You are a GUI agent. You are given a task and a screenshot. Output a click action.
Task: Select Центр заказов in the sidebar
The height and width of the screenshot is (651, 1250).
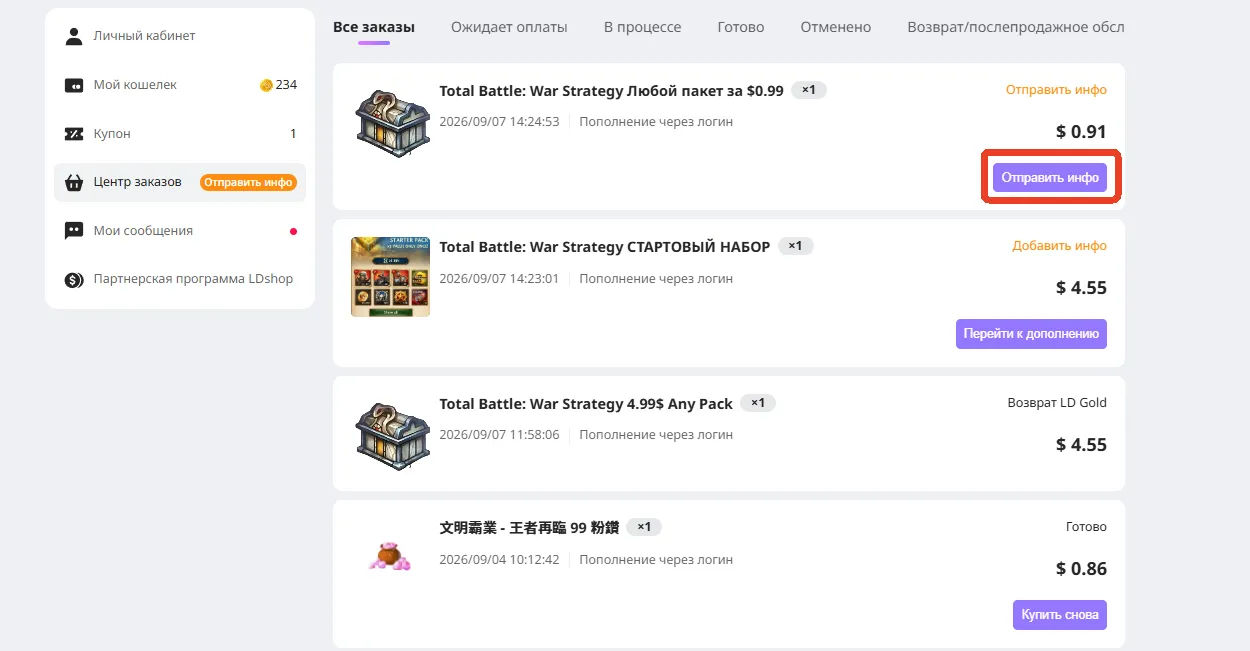[x=180, y=183]
